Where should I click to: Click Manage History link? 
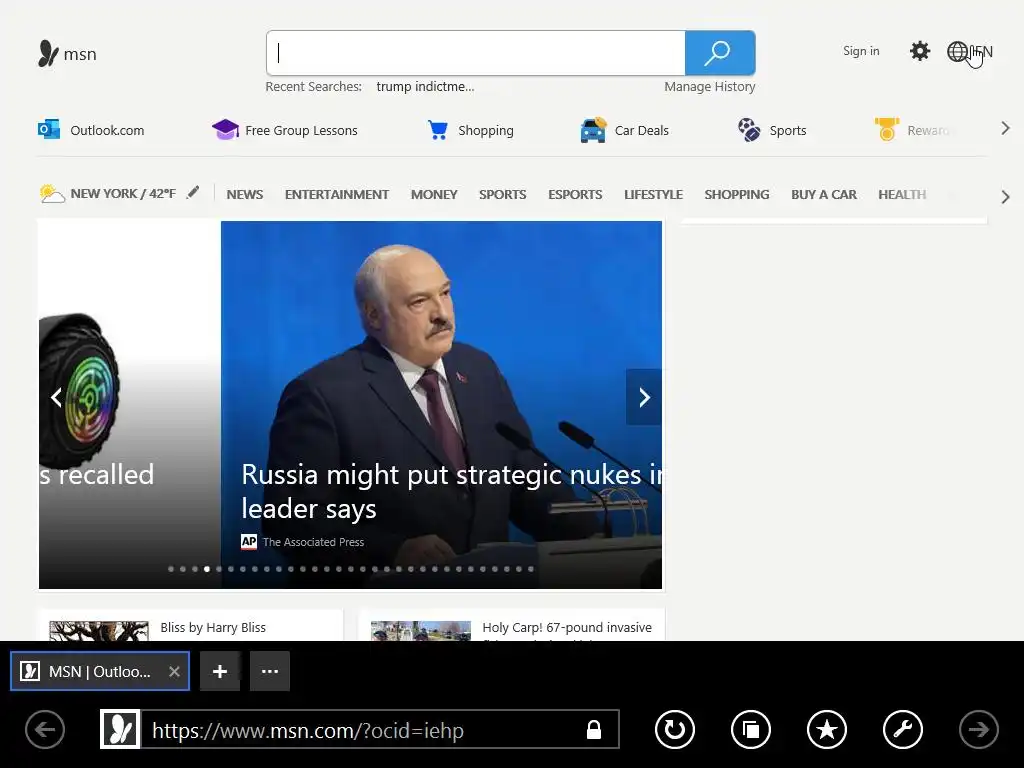coord(710,86)
